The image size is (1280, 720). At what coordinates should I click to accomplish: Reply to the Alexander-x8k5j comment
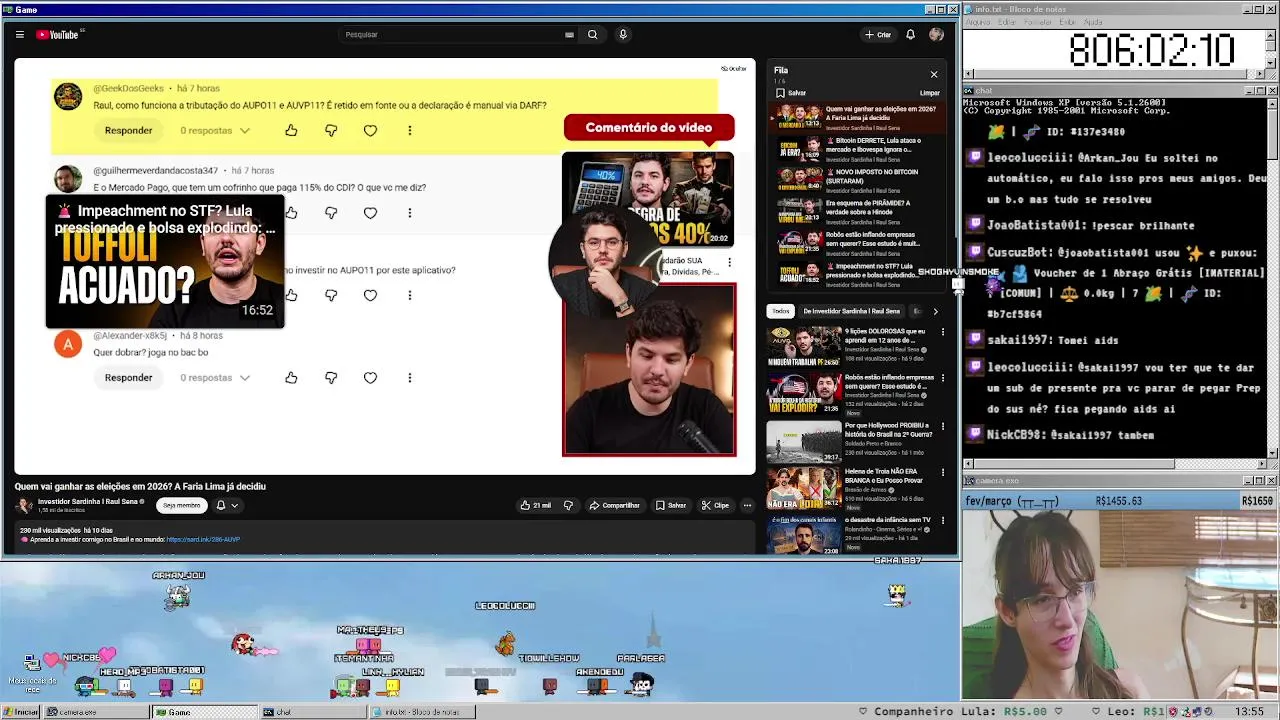[129, 377]
